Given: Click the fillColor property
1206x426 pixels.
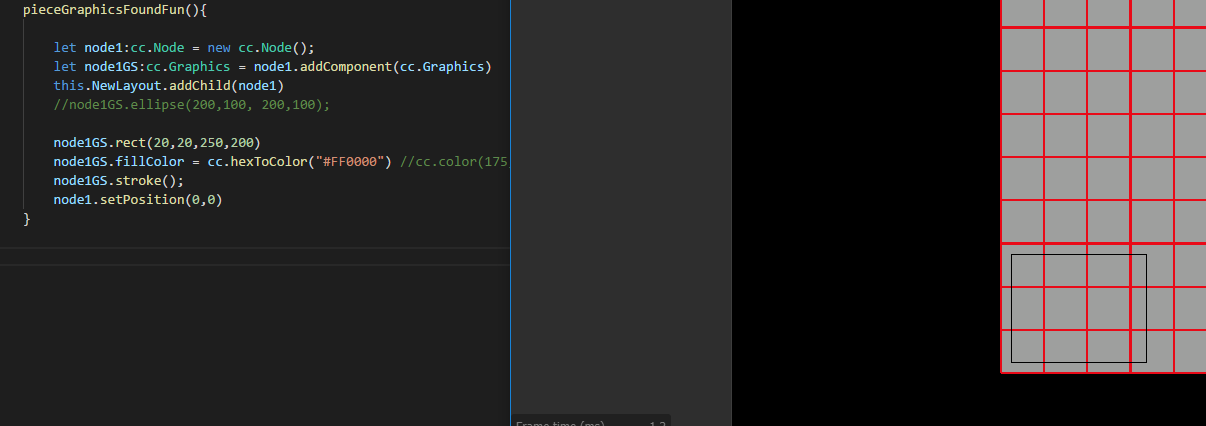Looking at the screenshot, I should (150, 162).
